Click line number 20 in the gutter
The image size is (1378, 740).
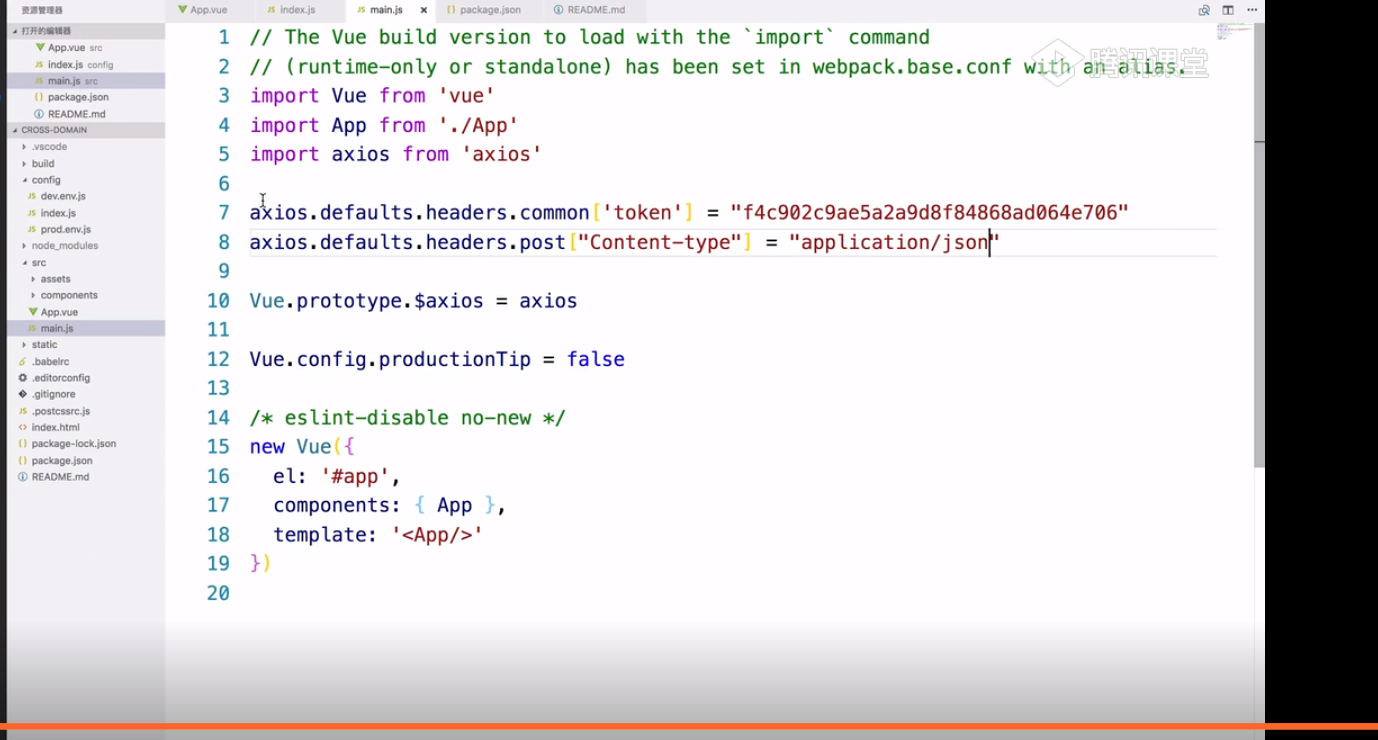click(218, 593)
